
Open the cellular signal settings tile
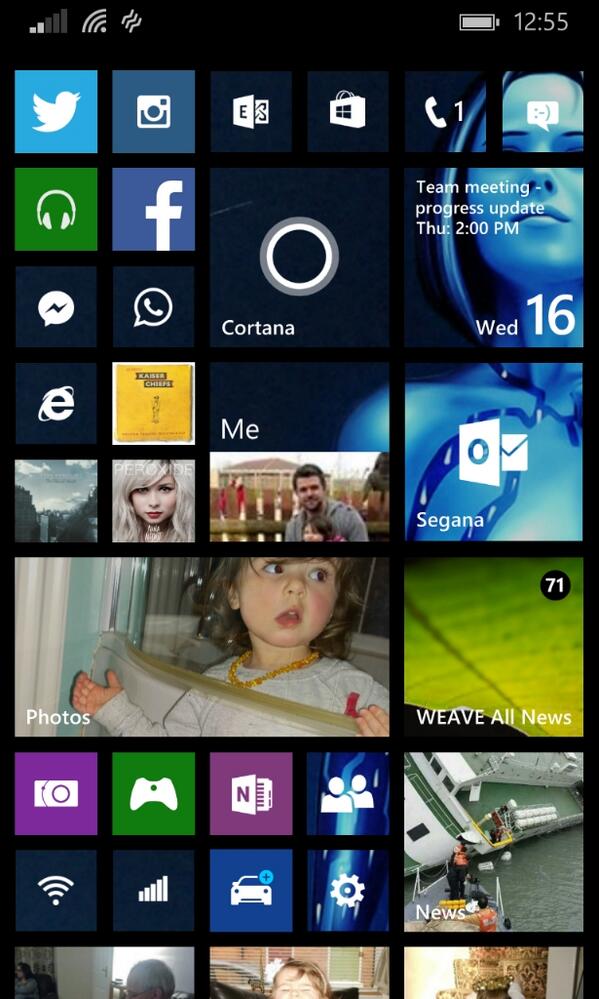[154, 891]
